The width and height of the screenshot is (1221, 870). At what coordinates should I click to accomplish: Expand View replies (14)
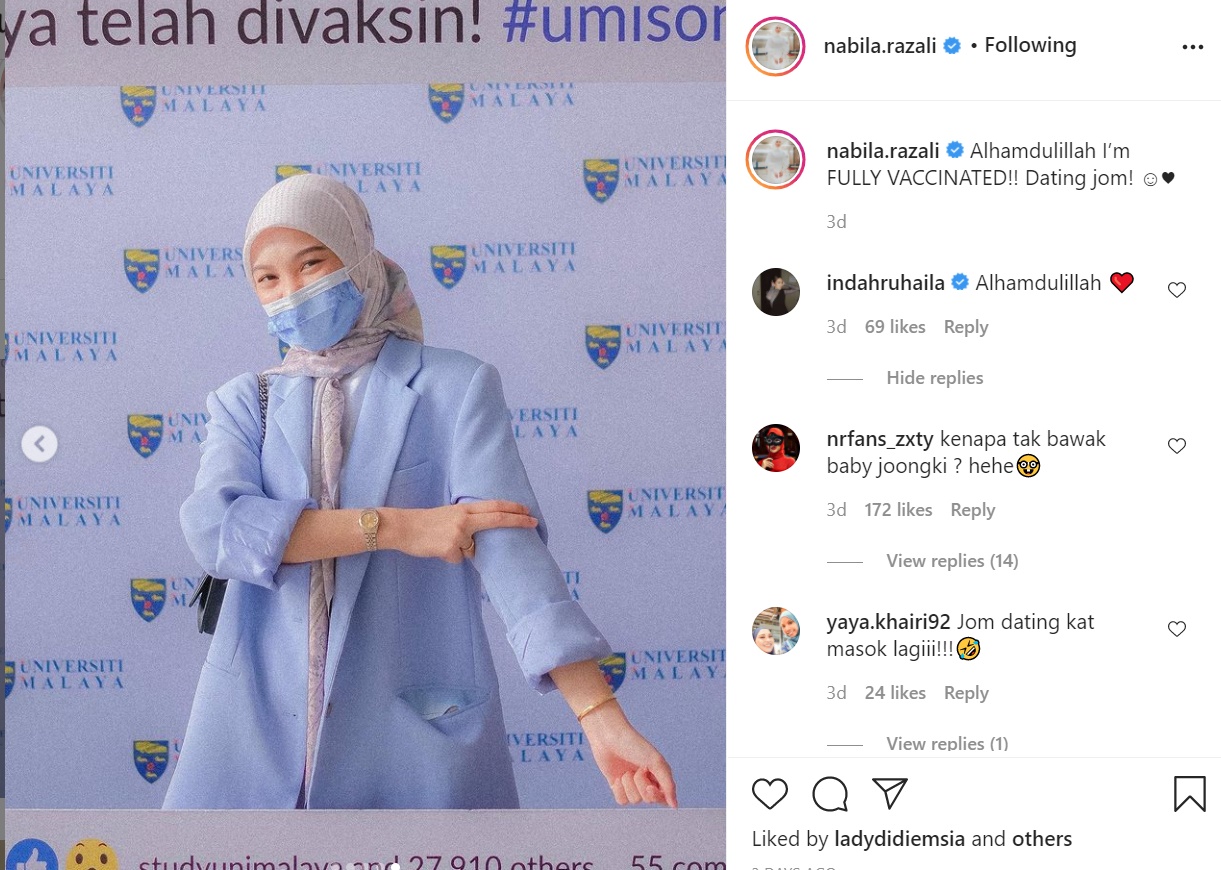[x=952, y=561]
